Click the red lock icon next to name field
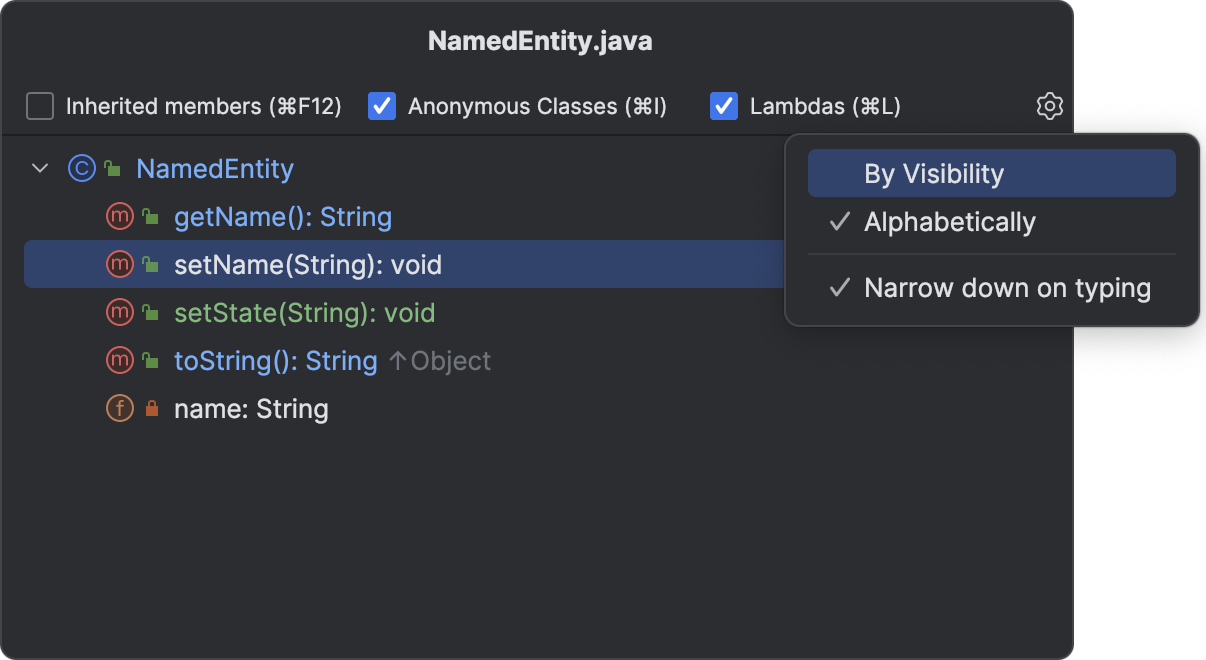Image resolution: width=1206 pixels, height=660 pixels. [149, 408]
